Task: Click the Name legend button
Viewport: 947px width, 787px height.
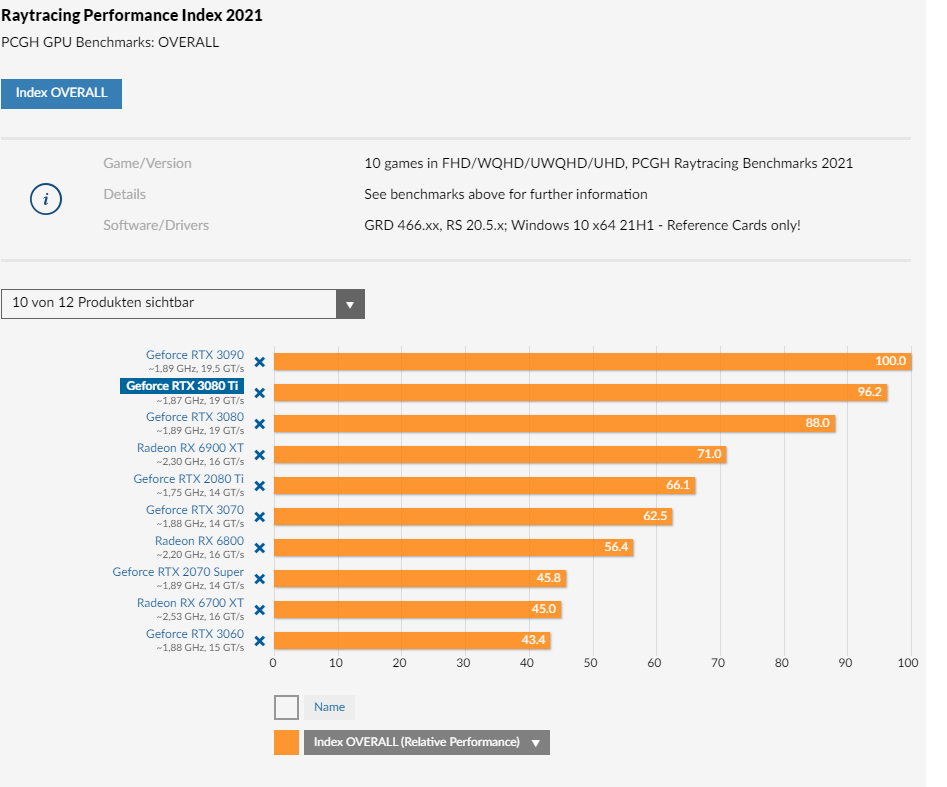Action: pos(329,707)
